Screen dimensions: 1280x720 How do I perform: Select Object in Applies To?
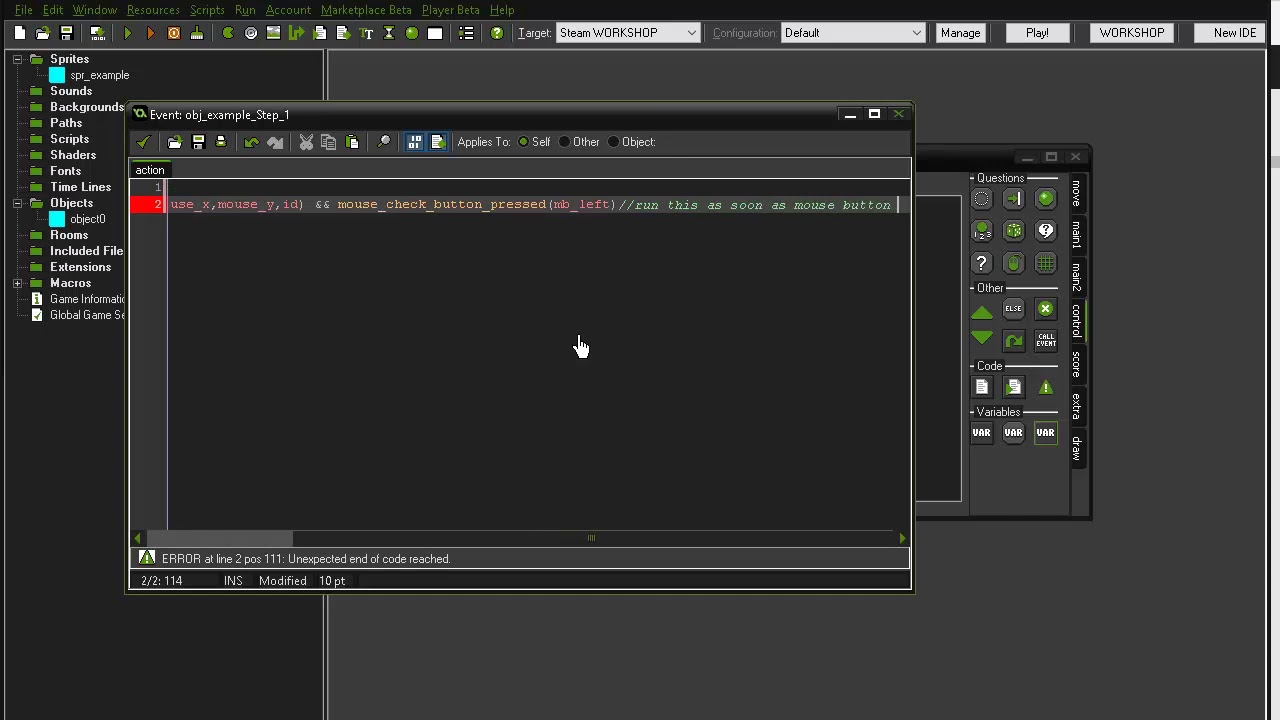tap(632, 142)
